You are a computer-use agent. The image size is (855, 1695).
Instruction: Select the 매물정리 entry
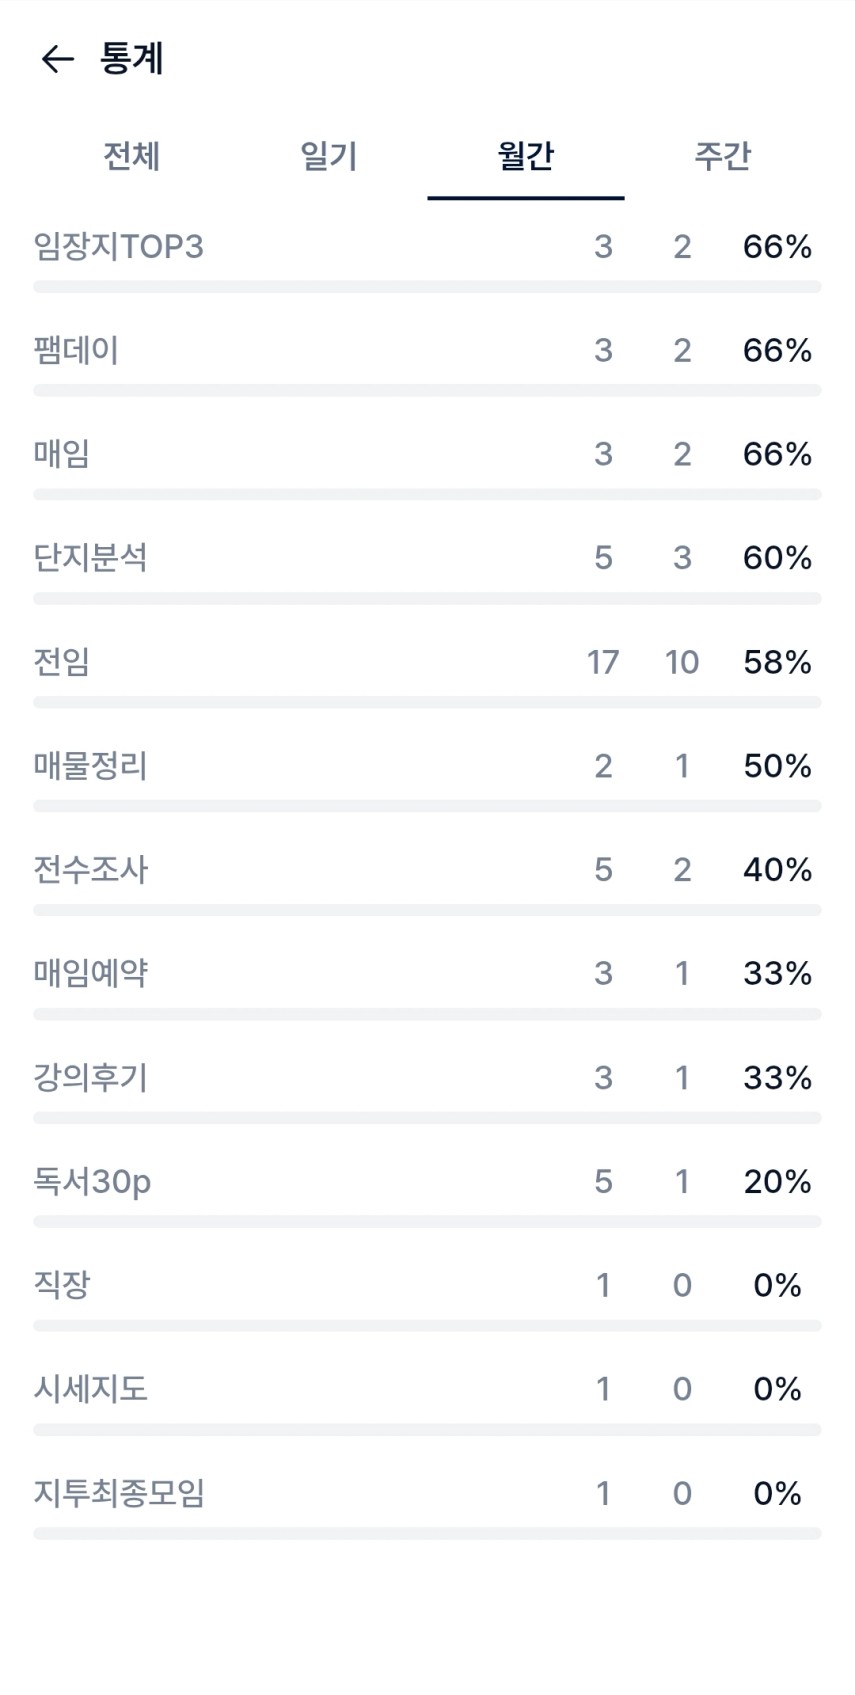tap(90, 766)
